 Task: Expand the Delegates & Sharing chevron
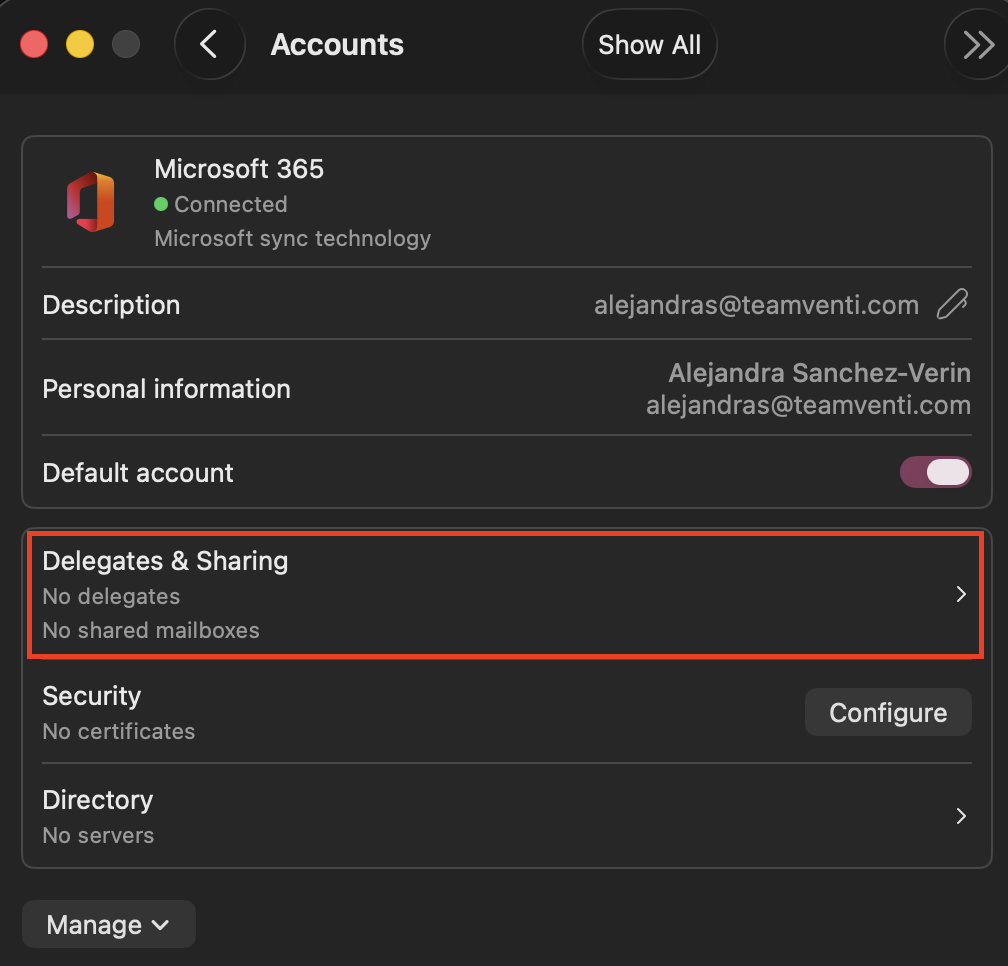click(960, 594)
